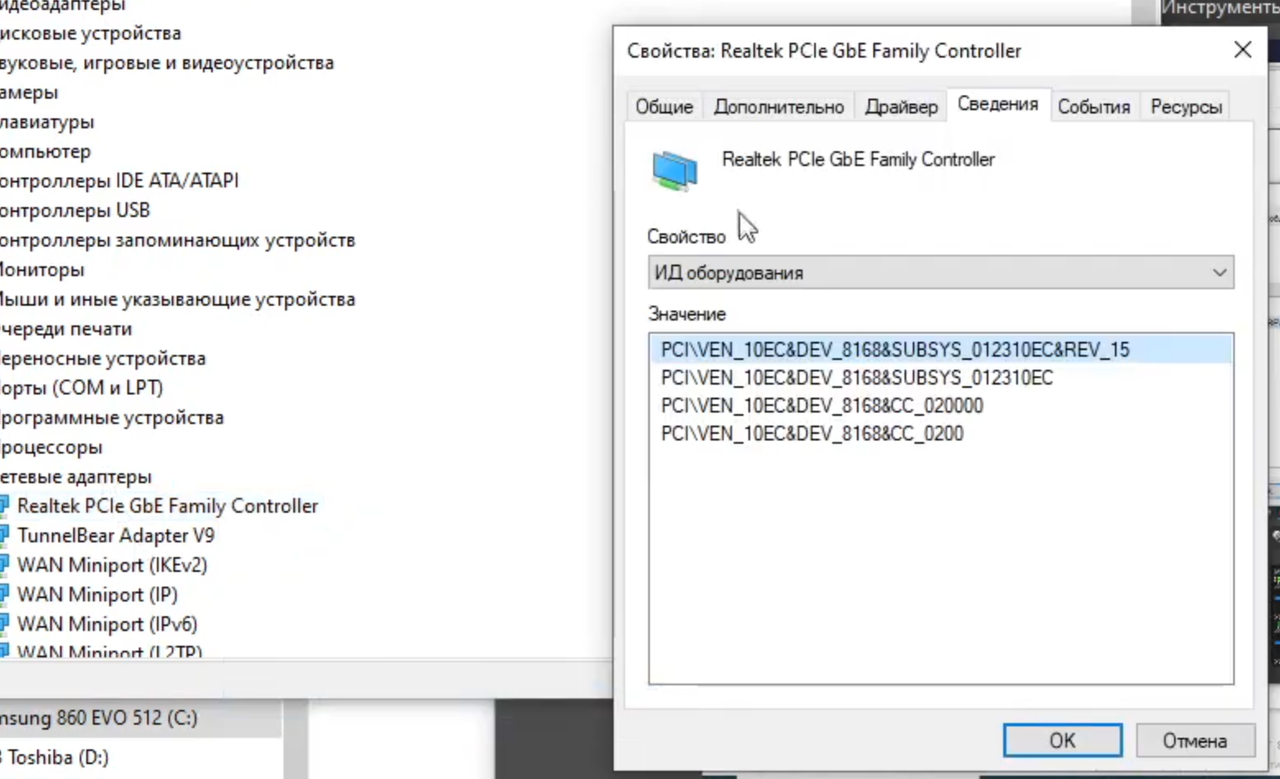This screenshot has width=1280, height=779.
Task: Select the Программные устройства category
Action: pos(112,417)
